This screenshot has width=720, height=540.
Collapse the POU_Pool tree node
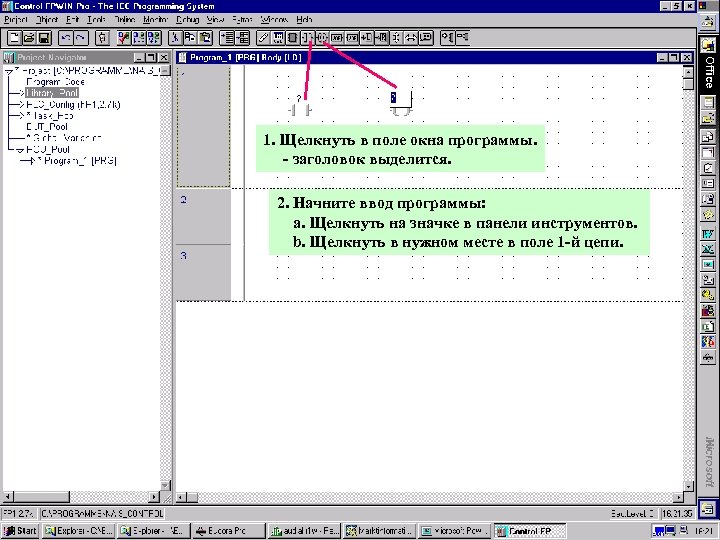(x=20, y=150)
